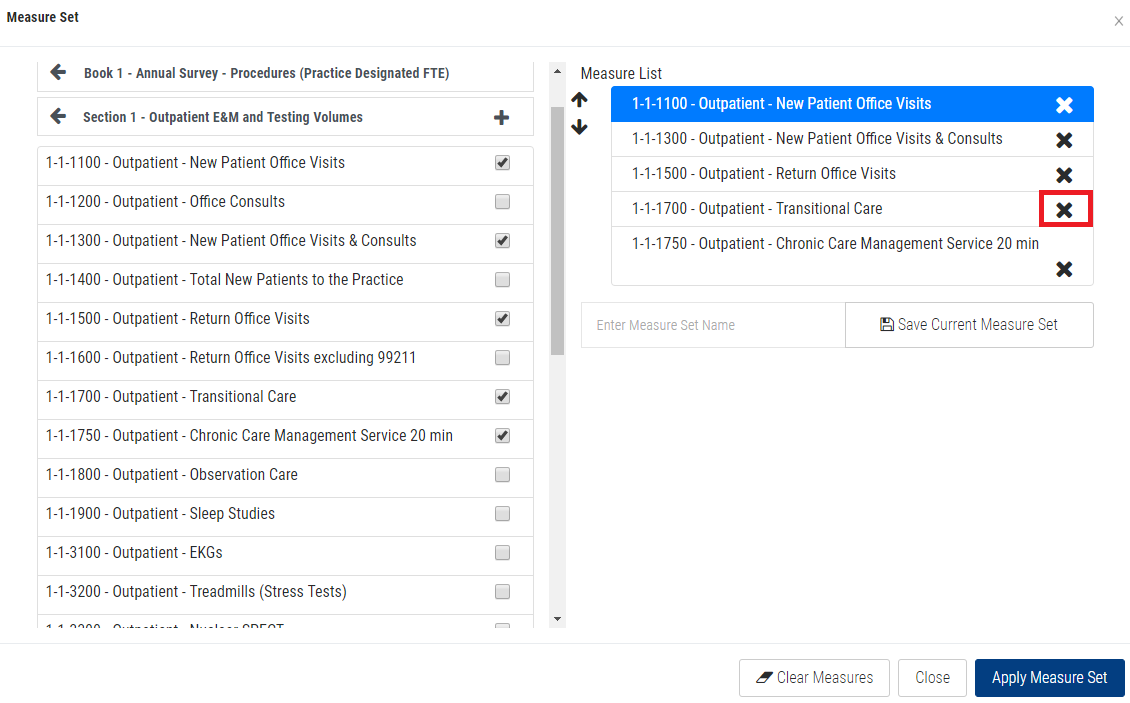Enable Observation Care measure checkbox
The height and width of the screenshot is (703, 1130).
tap(502, 475)
